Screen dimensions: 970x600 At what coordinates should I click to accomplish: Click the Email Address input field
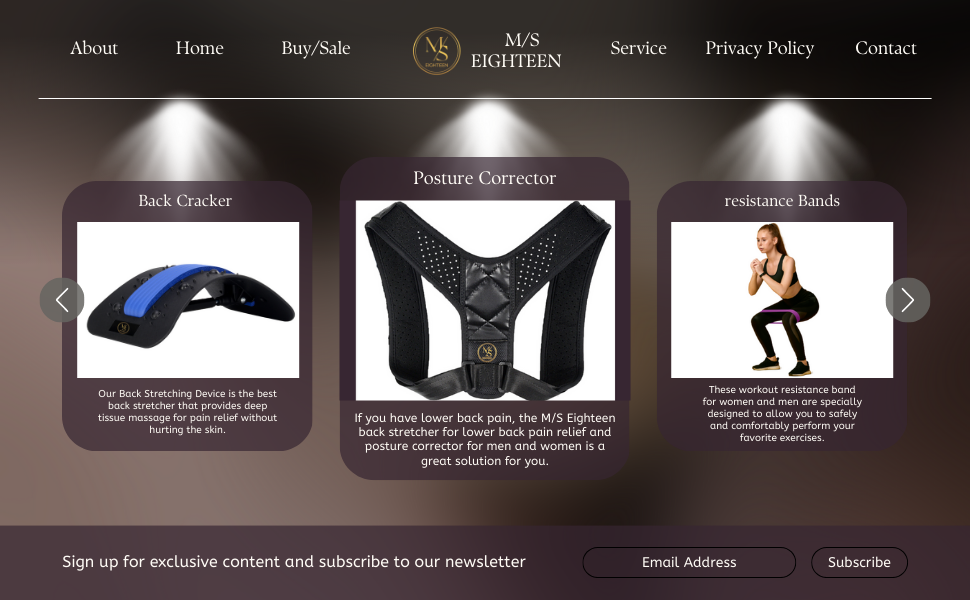click(689, 562)
